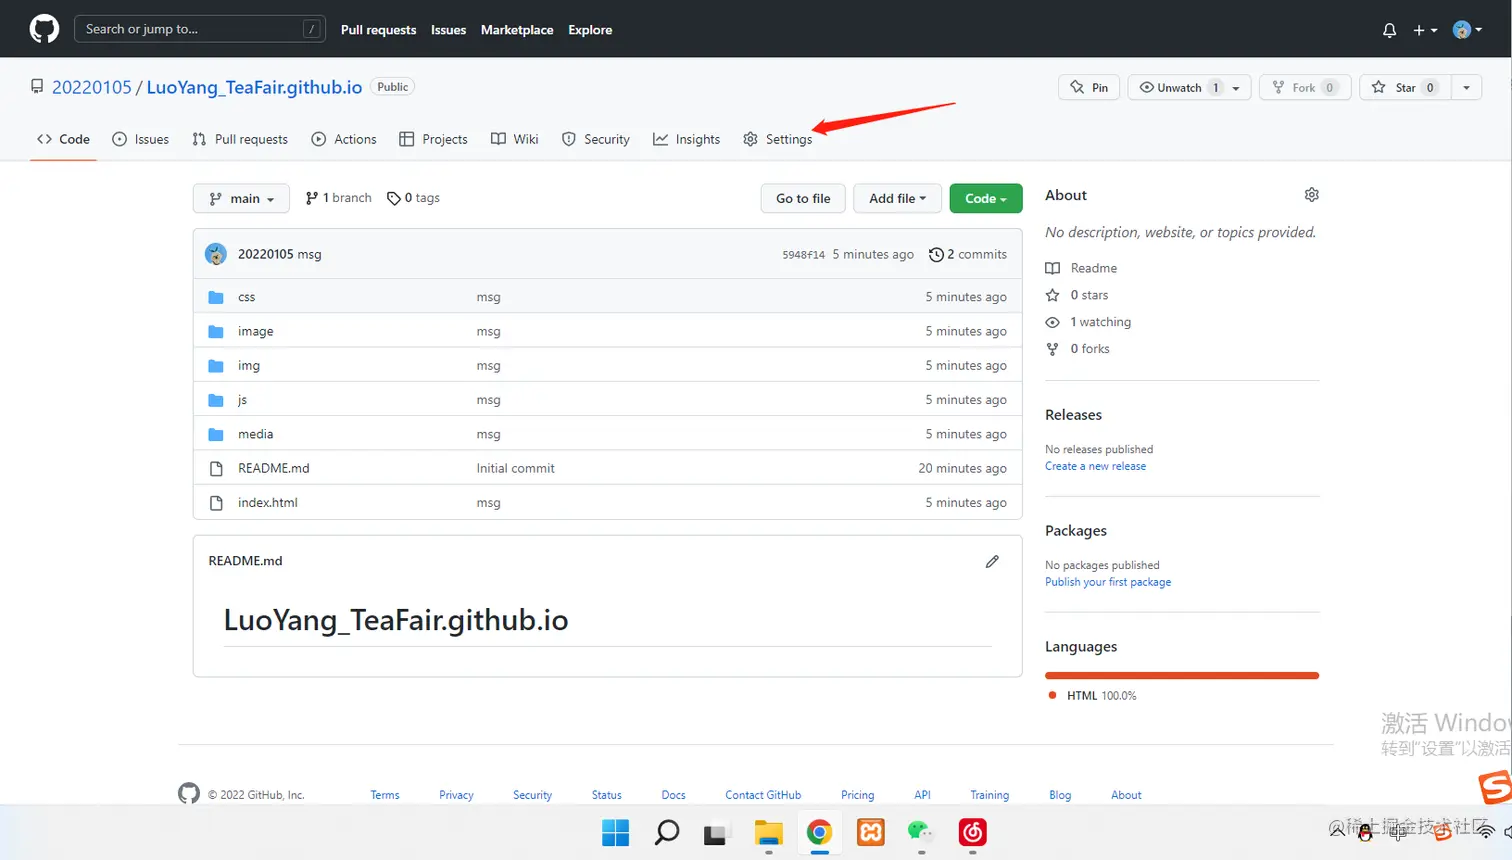Open the Unwatch notifications dropdown

[1190, 88]
